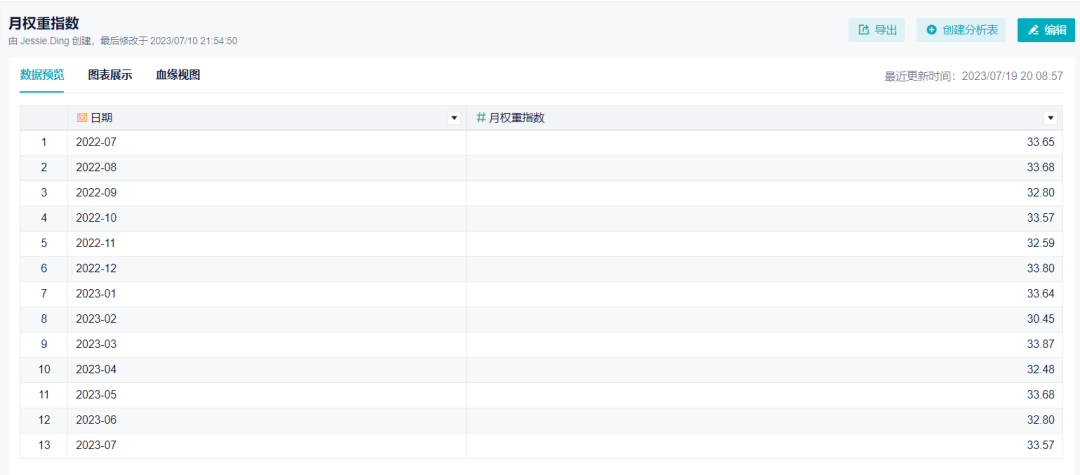Click the date cell 2023-07

point(267,445)
